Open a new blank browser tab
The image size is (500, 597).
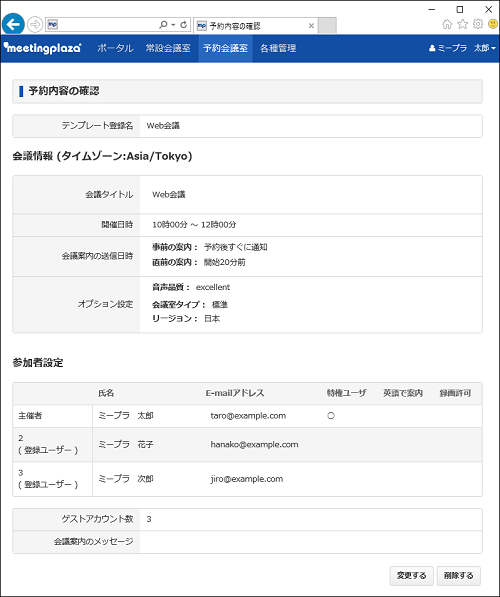(327, 26)
